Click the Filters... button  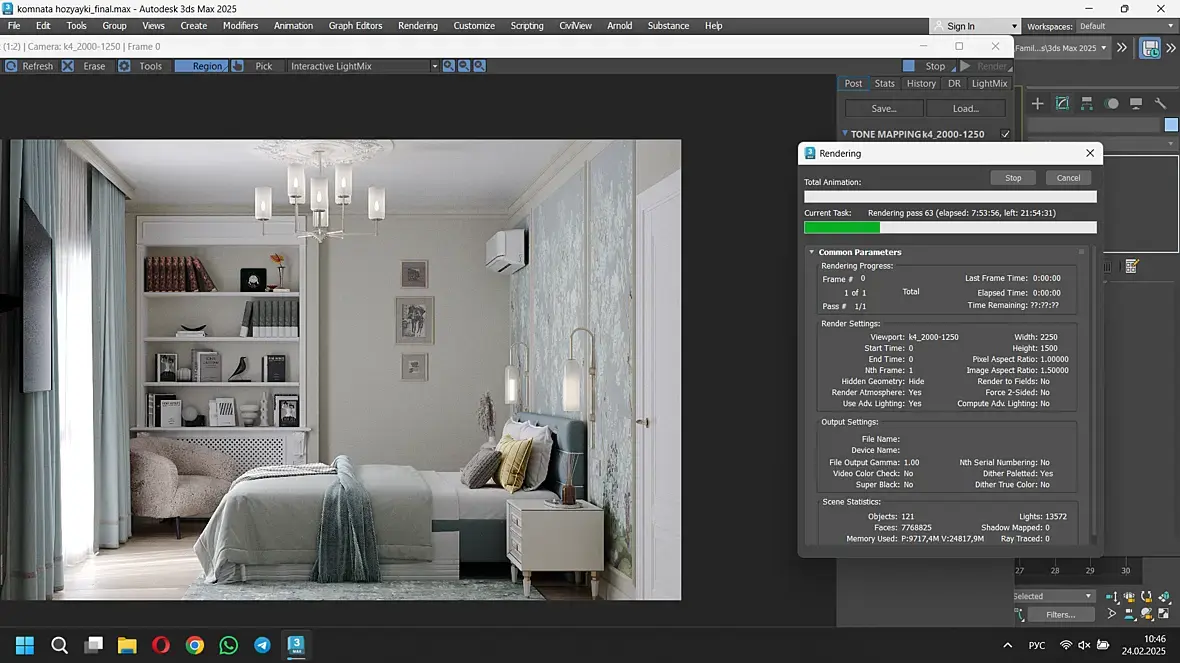(x=1060, y=614)
